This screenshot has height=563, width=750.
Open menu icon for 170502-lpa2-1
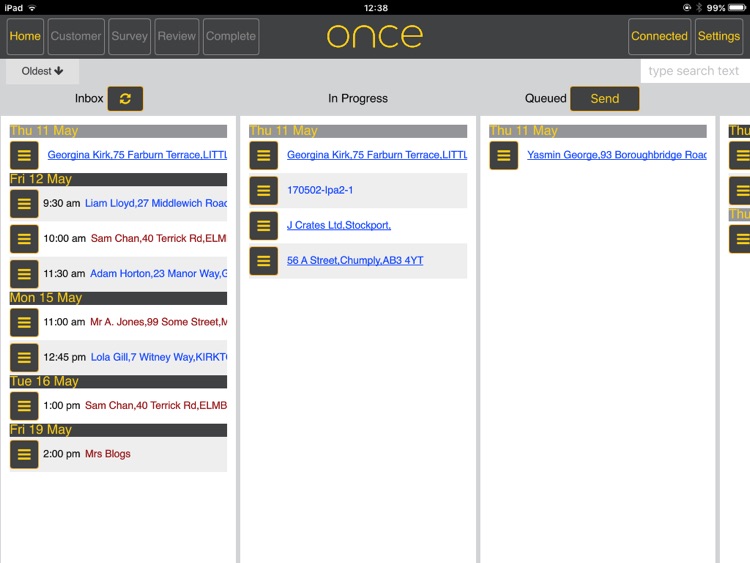tap(264, 190)
